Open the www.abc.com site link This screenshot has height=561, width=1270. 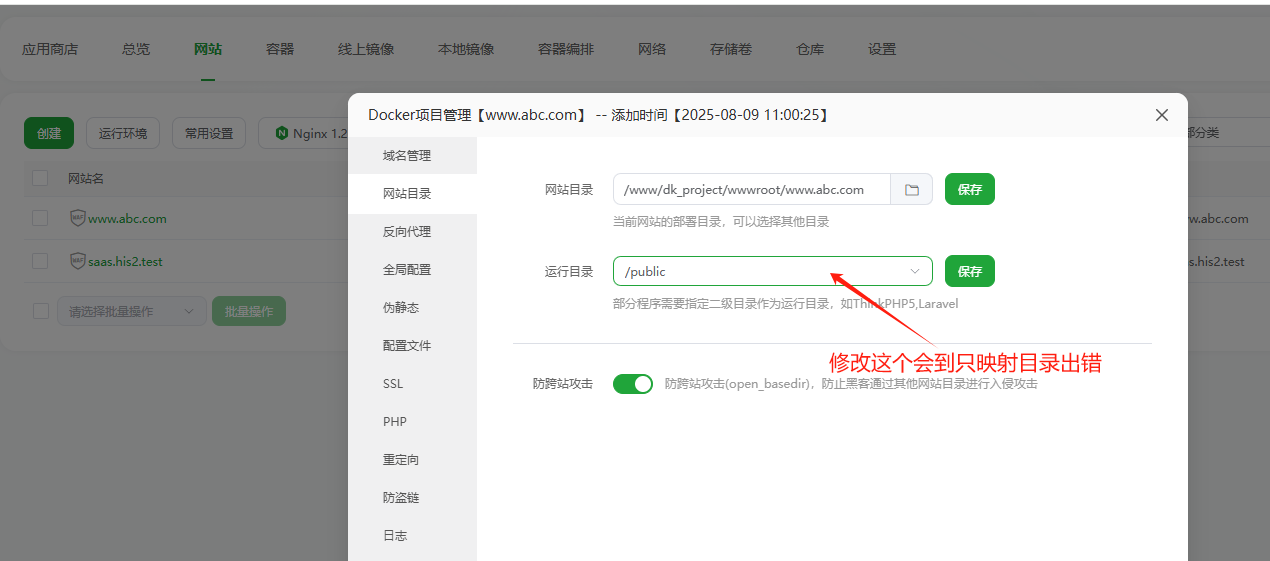127,218
